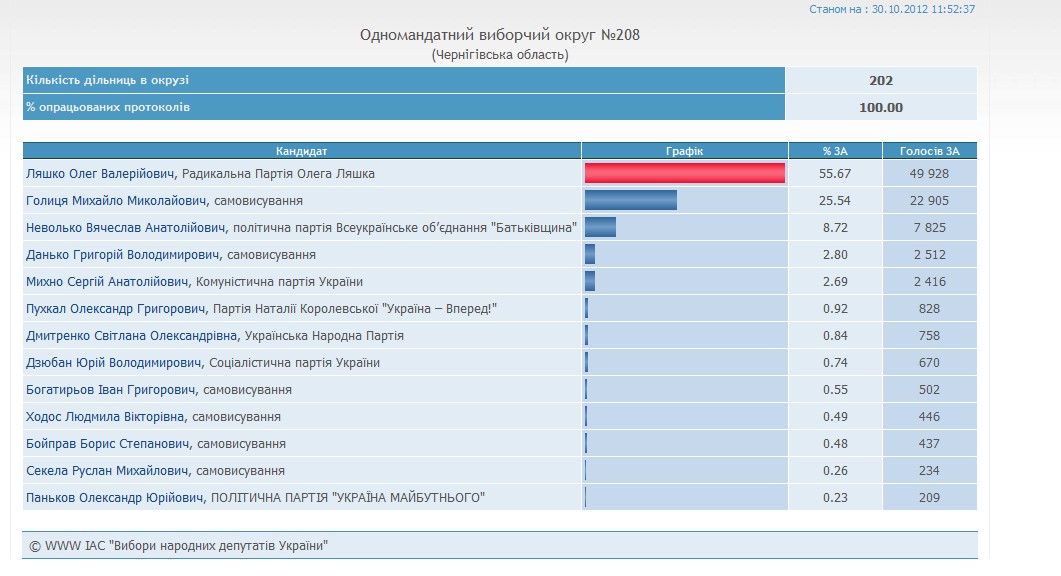Click Михно Сергій Анатолійович name
The height and width of the screenshot is (576, 1061).
[107, 282]
